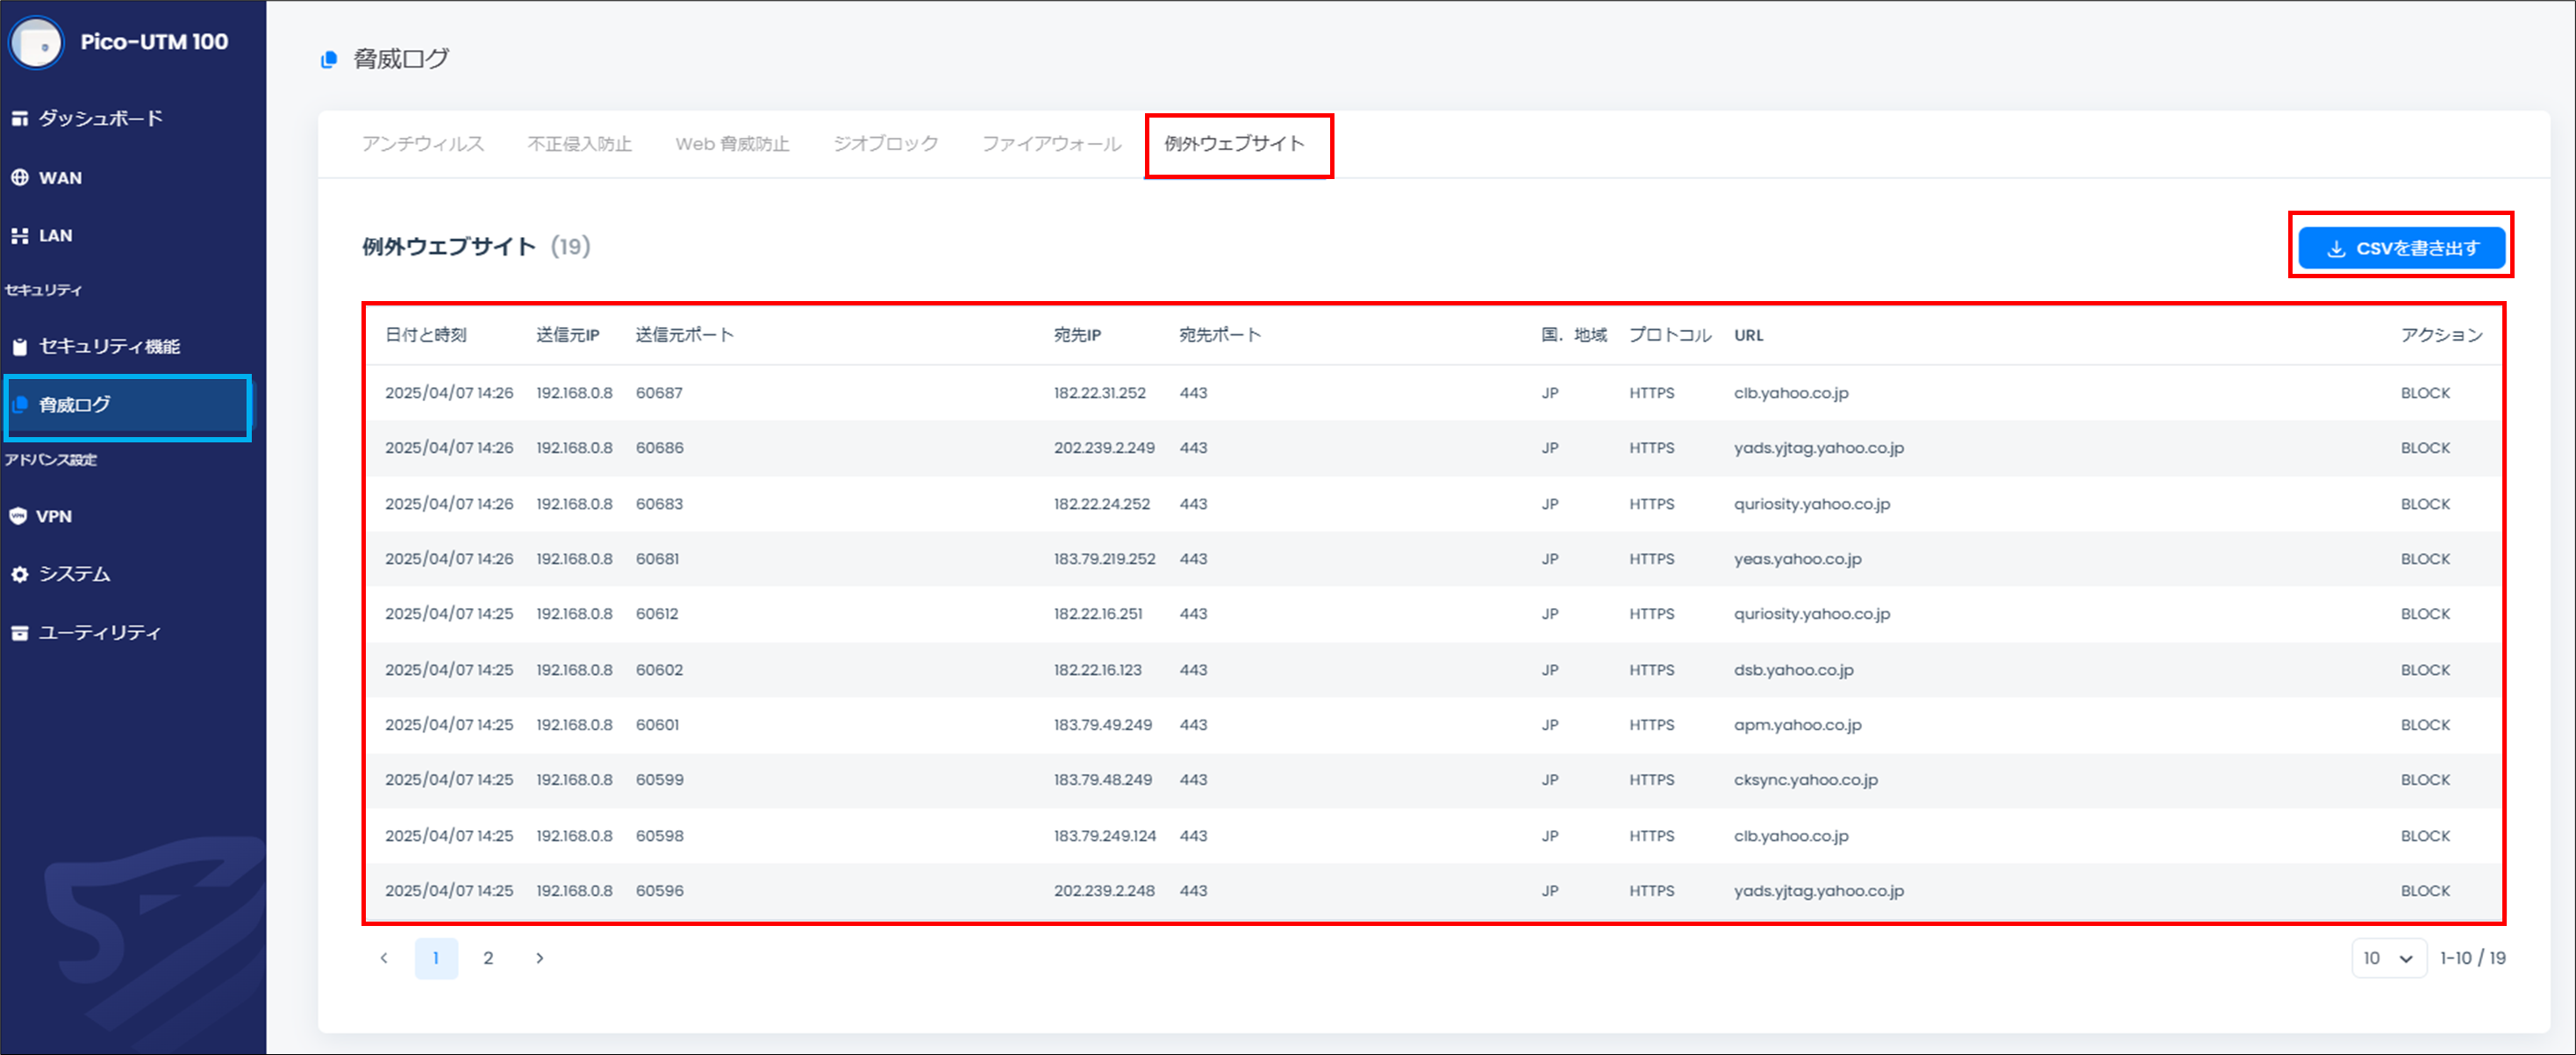Click HTTPS protocol in port 60599 row
The height and width of the screenshot is (1055, 2576).
coord(1652,780)
